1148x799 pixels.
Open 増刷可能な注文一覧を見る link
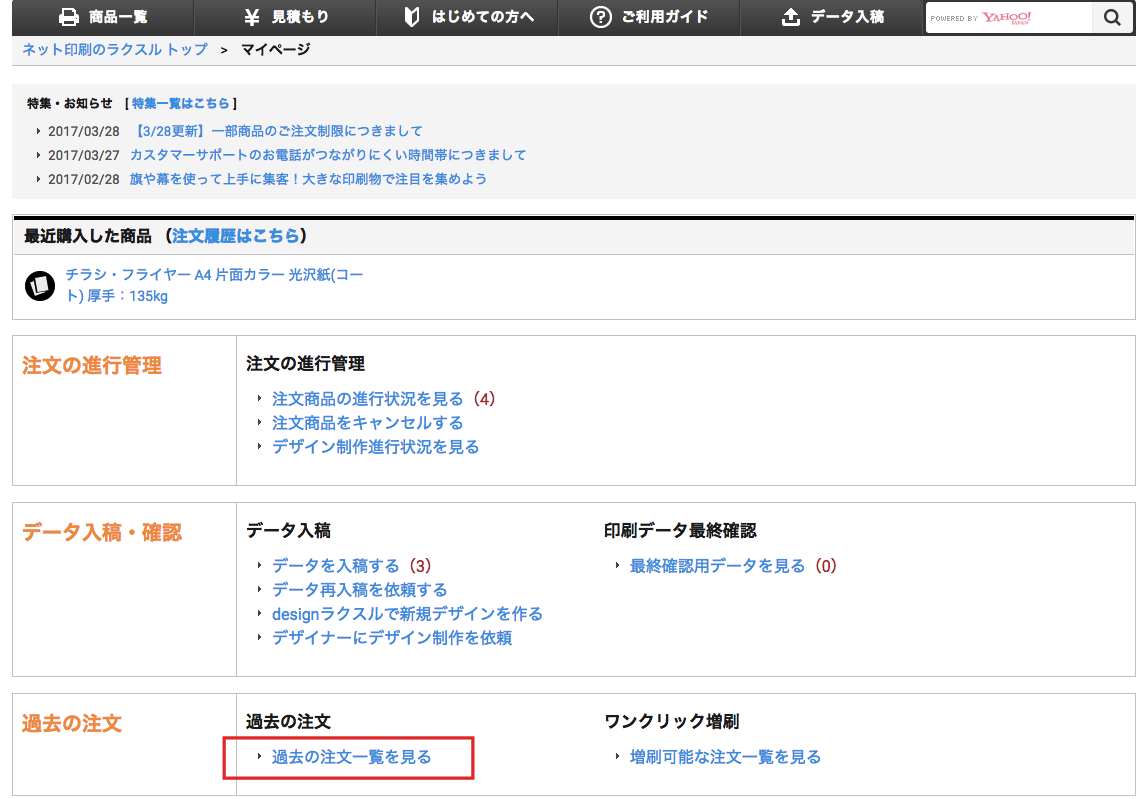click(725, 757)
